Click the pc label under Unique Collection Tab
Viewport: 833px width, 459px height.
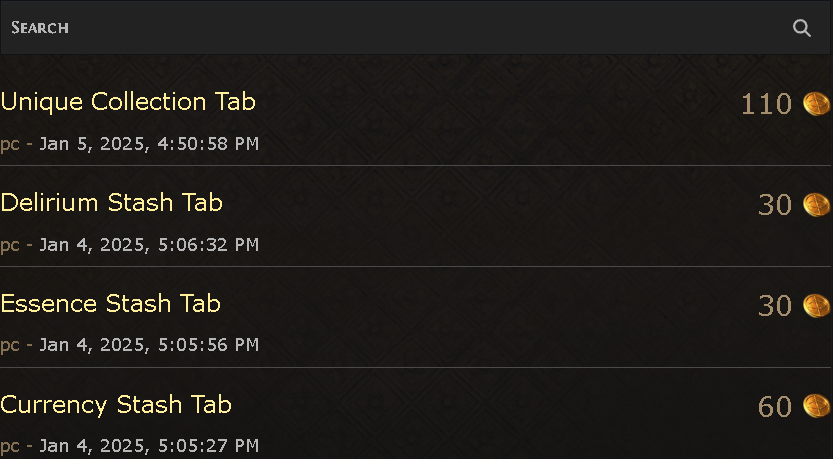tap(10, 144)
